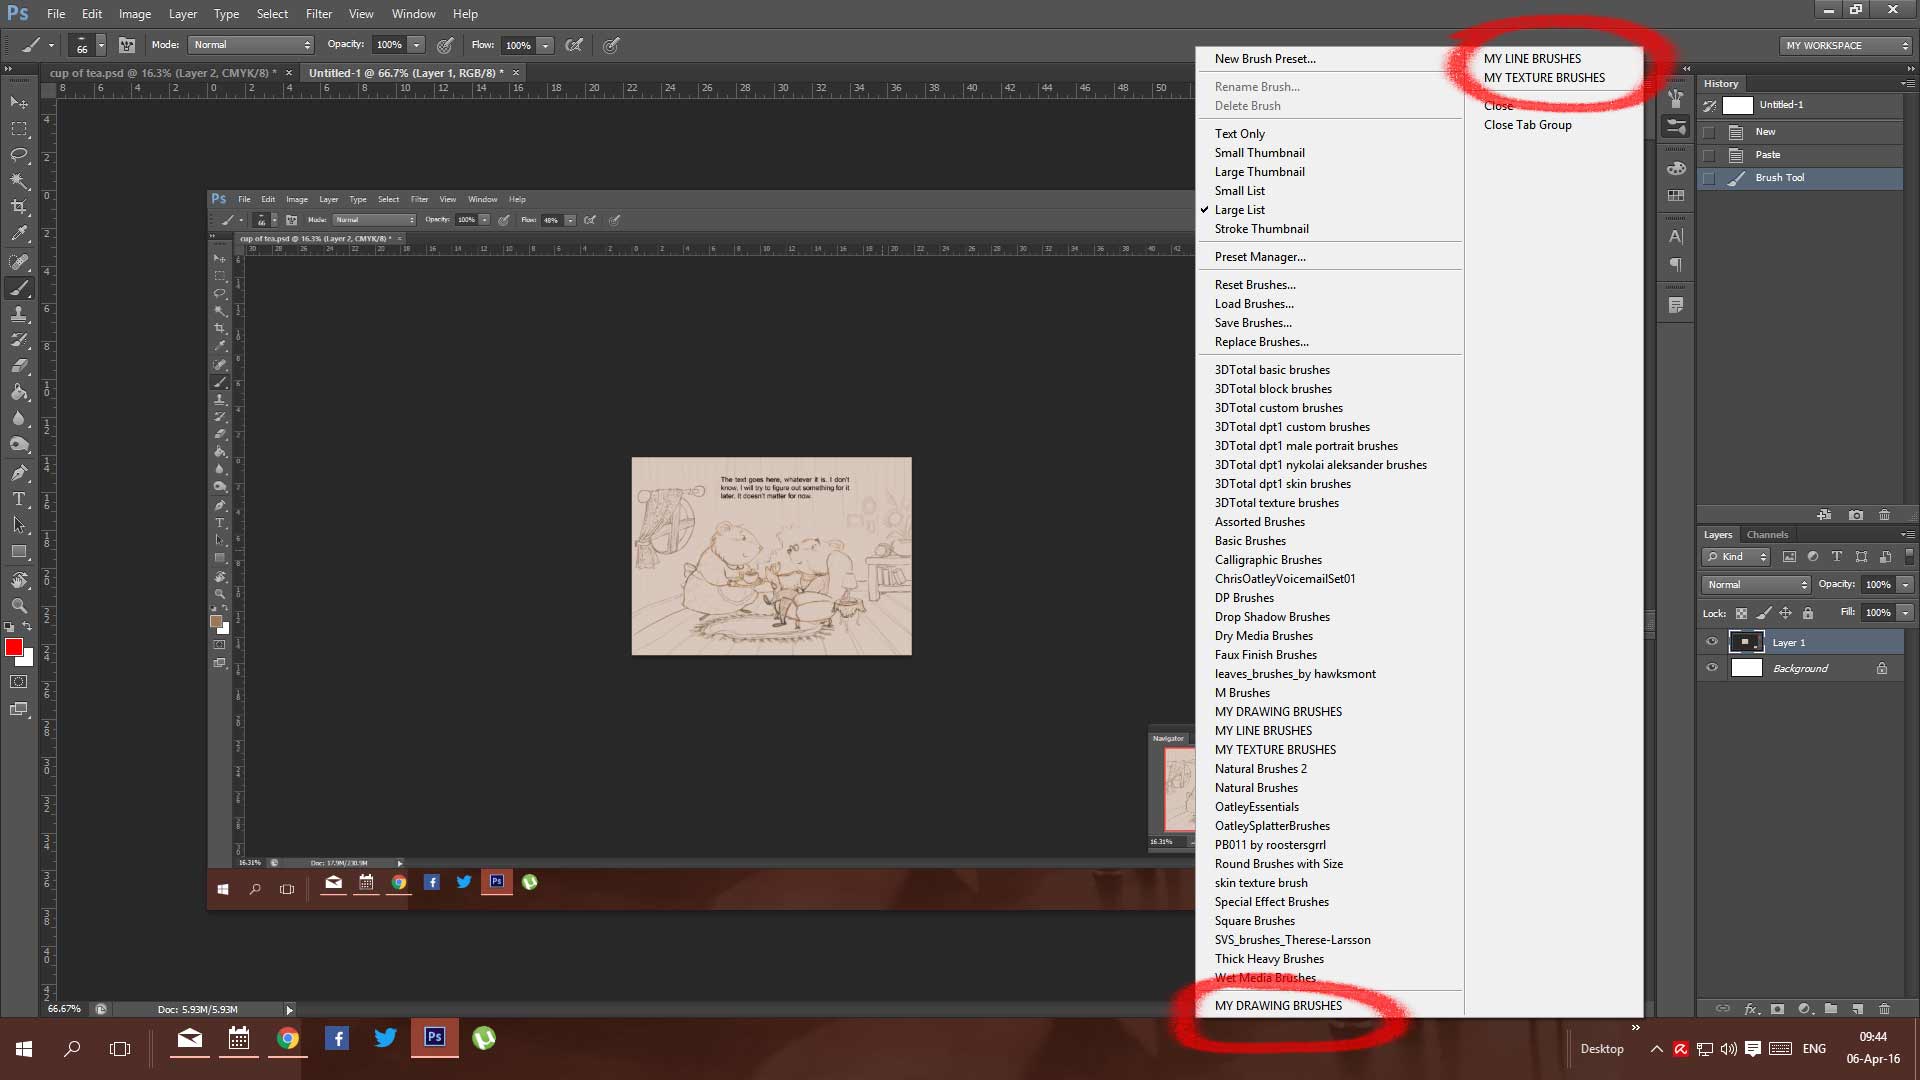Open Google Chrome from the taskbar
Viewport: 1920px width, 1080px height.
click(288, 1039)
